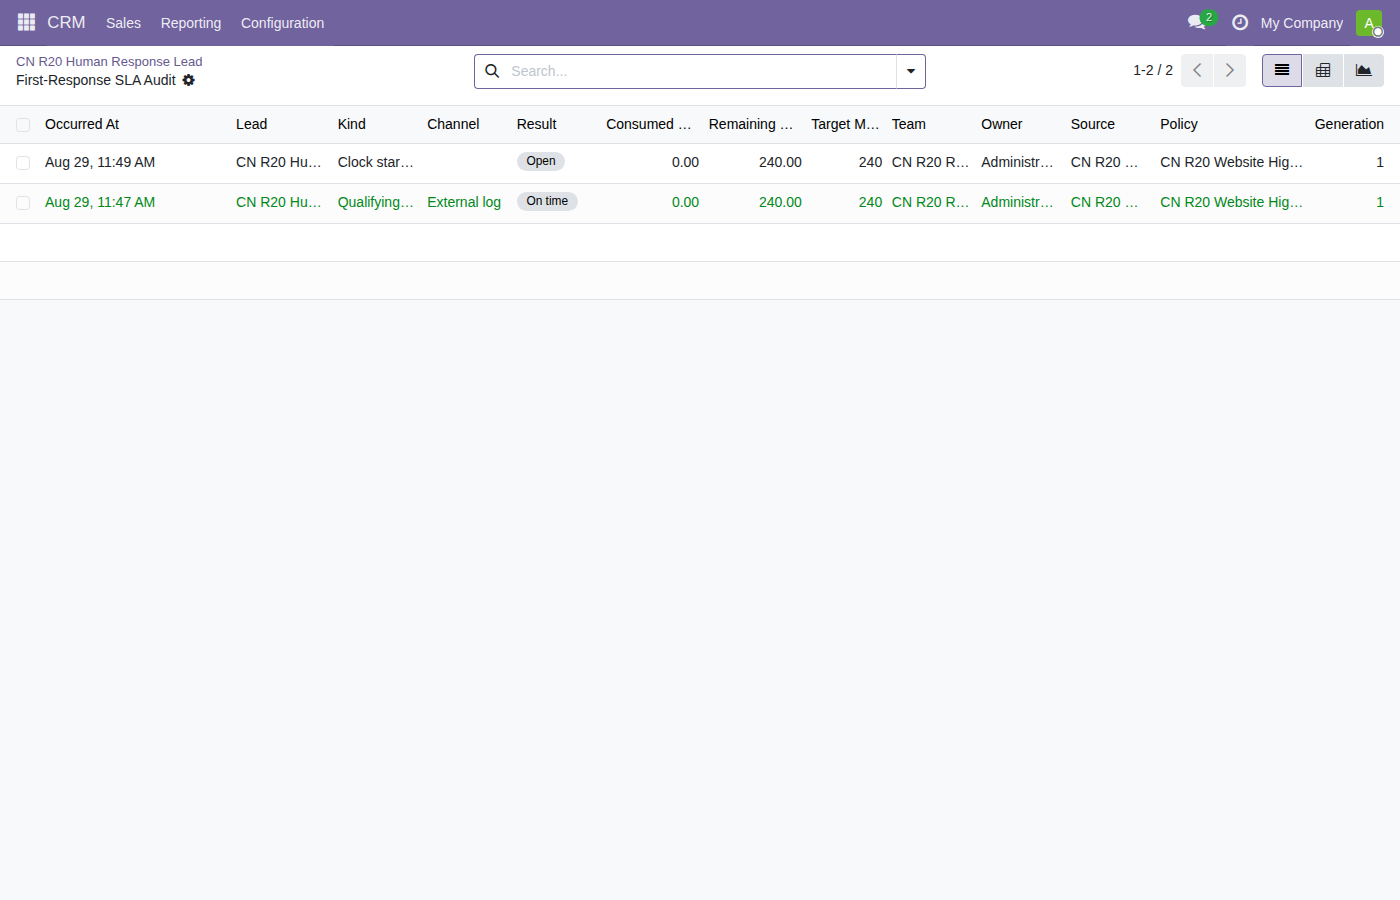Open the Sales menu

124,23
